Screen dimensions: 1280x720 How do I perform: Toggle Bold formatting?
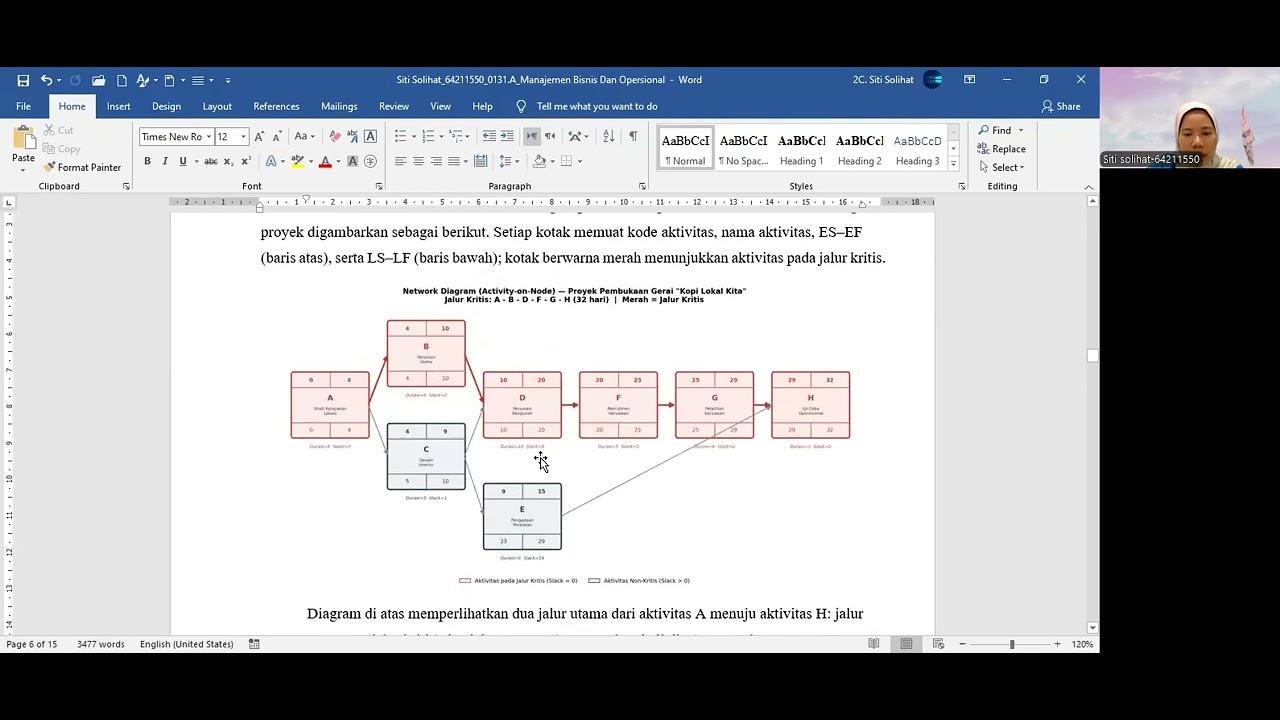point(147,161)
